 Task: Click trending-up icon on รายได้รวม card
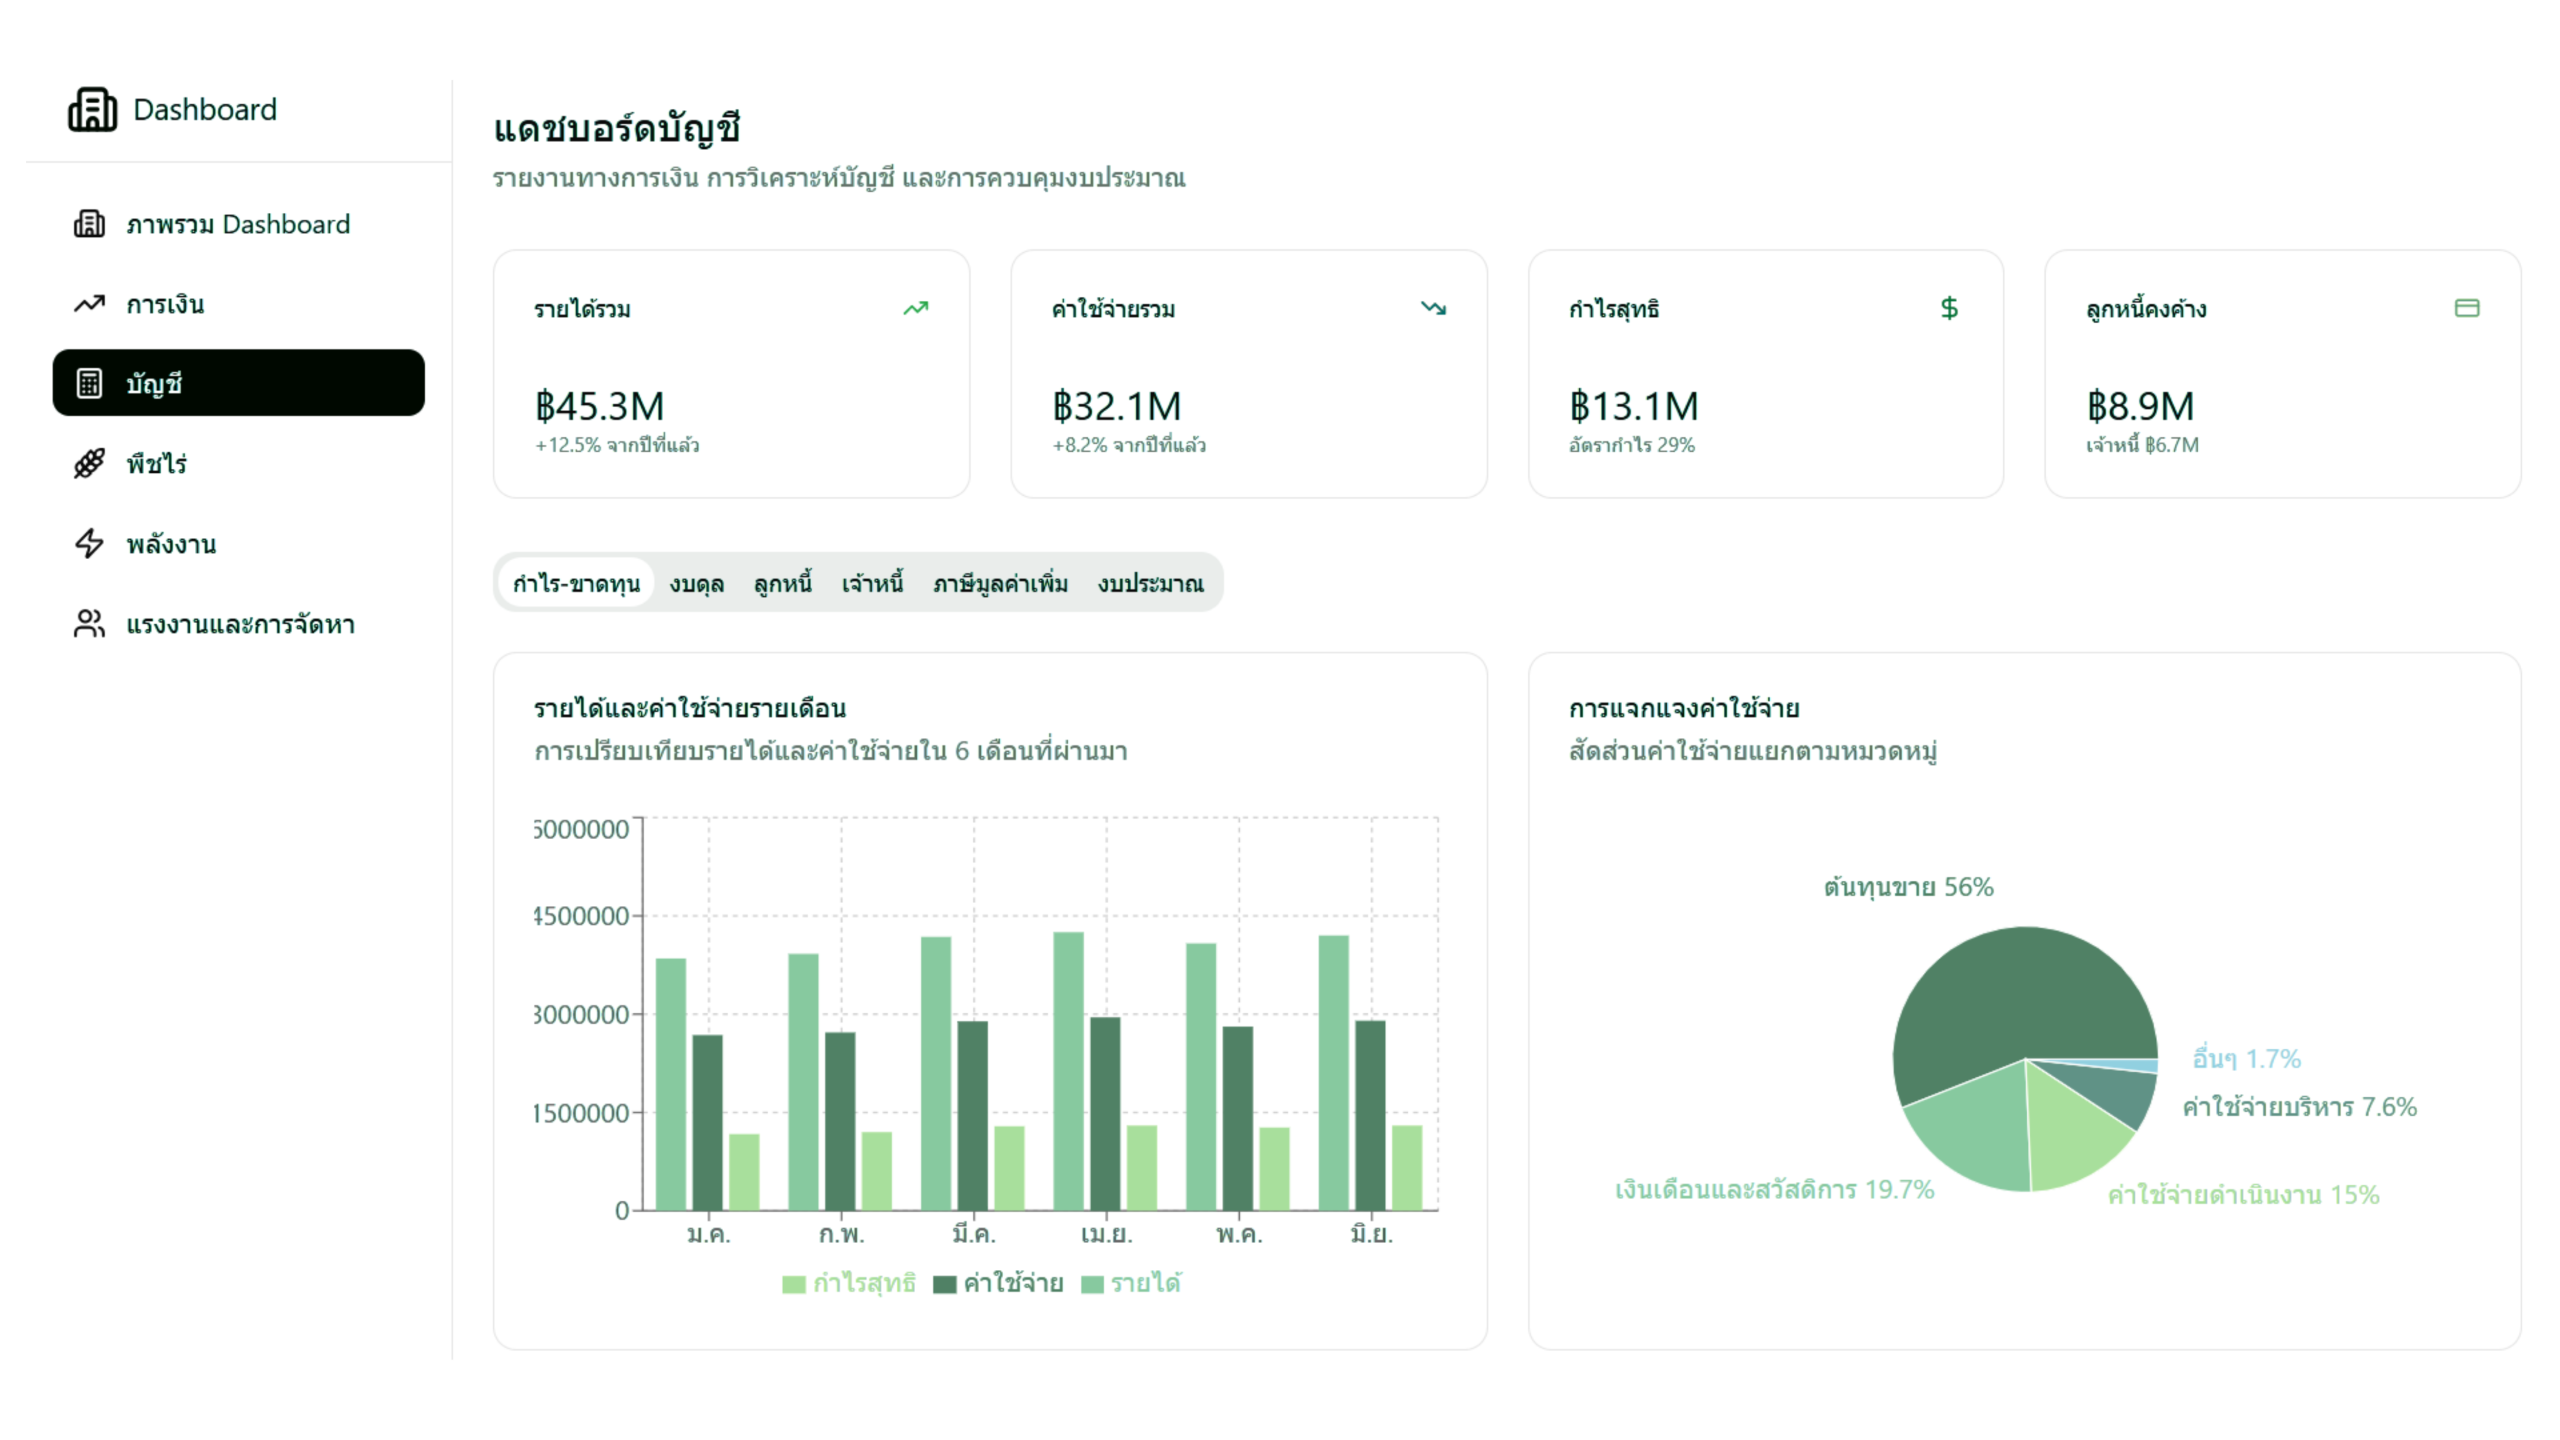(x=915, y=308)
